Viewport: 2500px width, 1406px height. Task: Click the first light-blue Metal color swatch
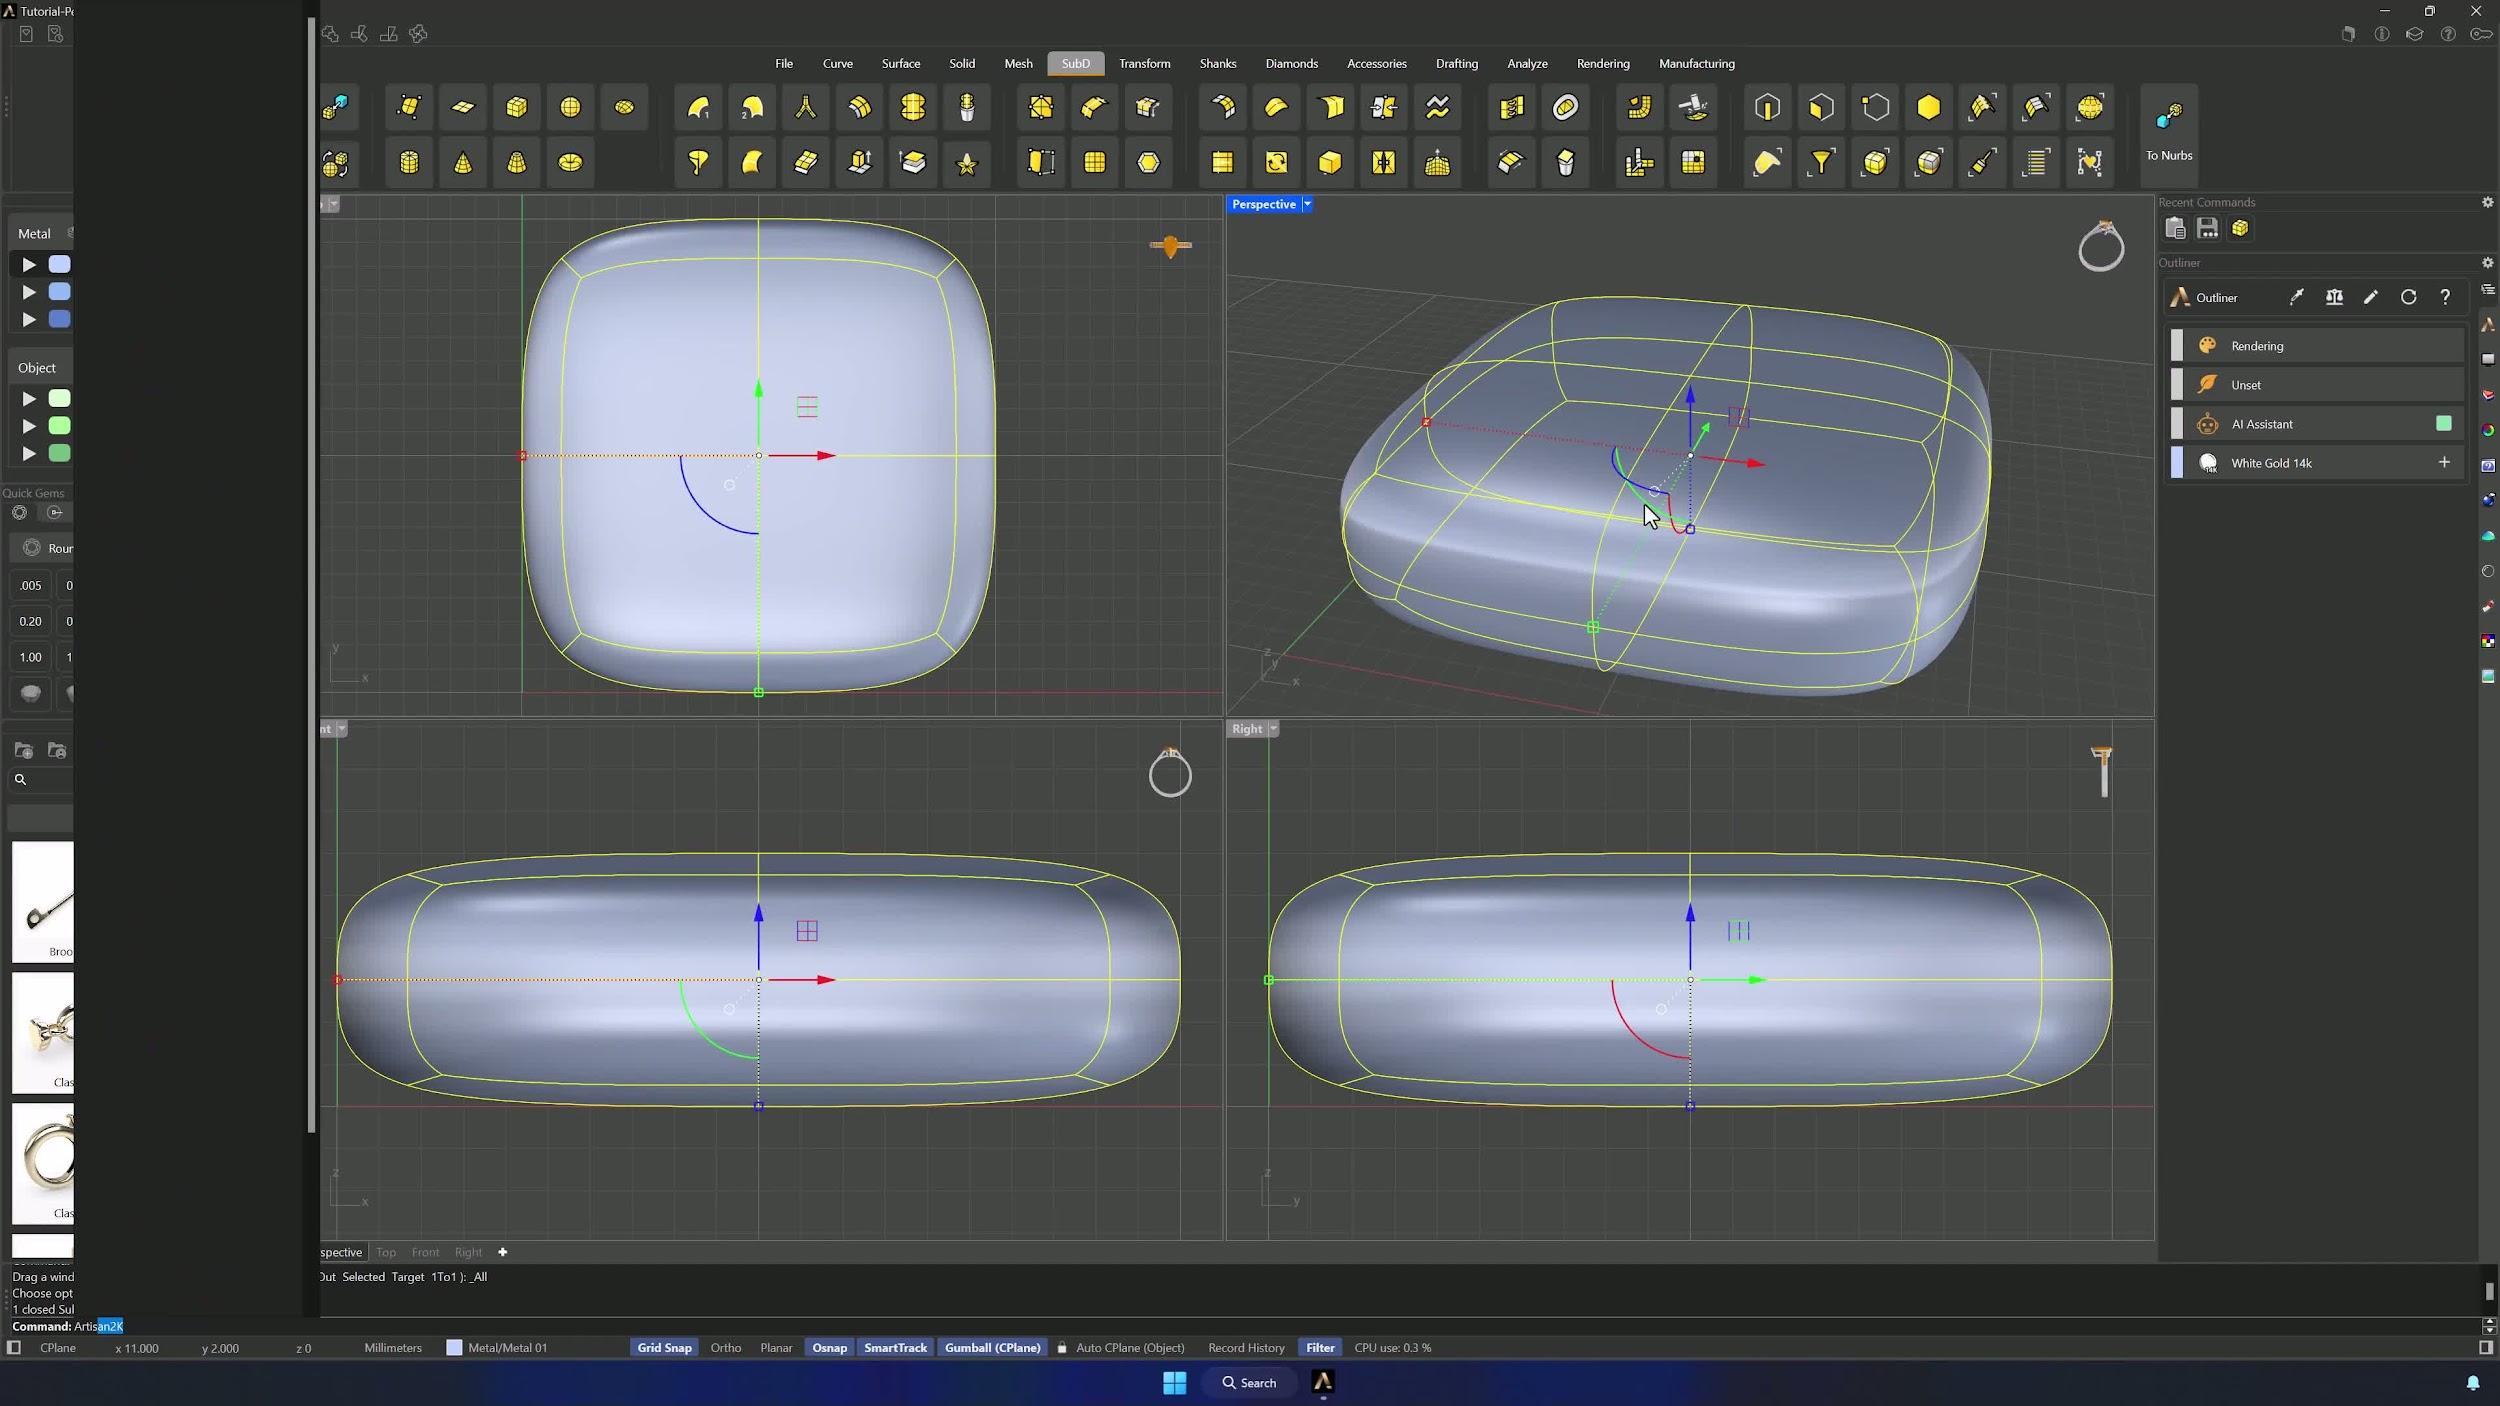coord(60,265)
